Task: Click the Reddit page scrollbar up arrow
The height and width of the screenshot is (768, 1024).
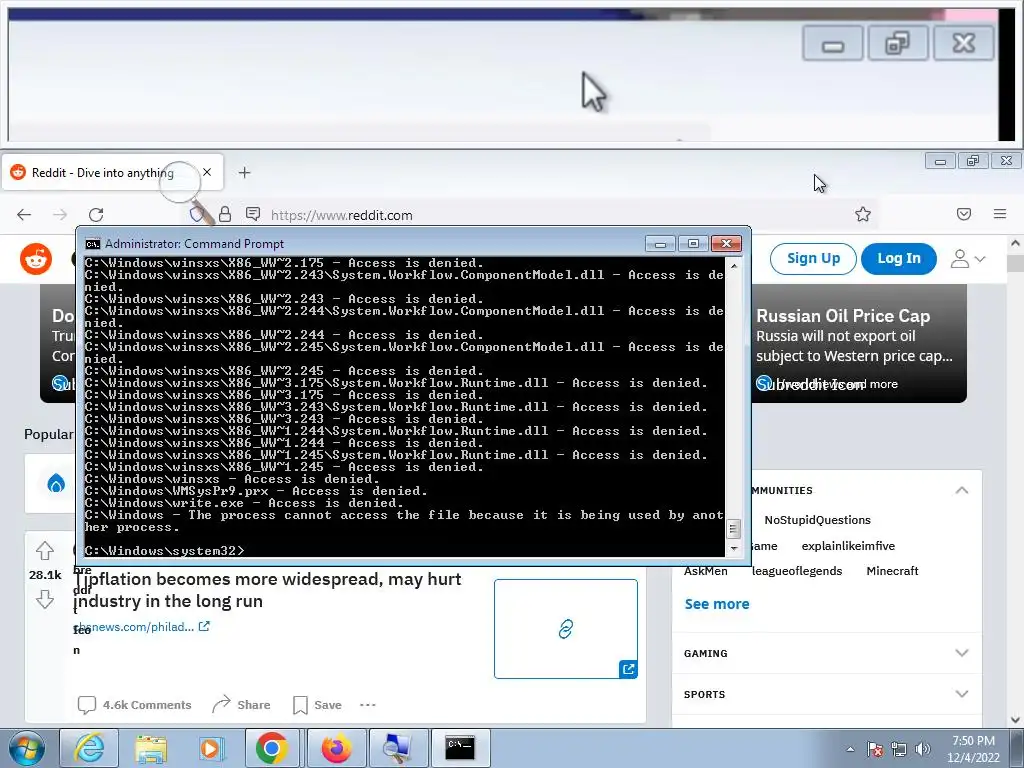Action: pyautogui.click(x=1016, y=243)
